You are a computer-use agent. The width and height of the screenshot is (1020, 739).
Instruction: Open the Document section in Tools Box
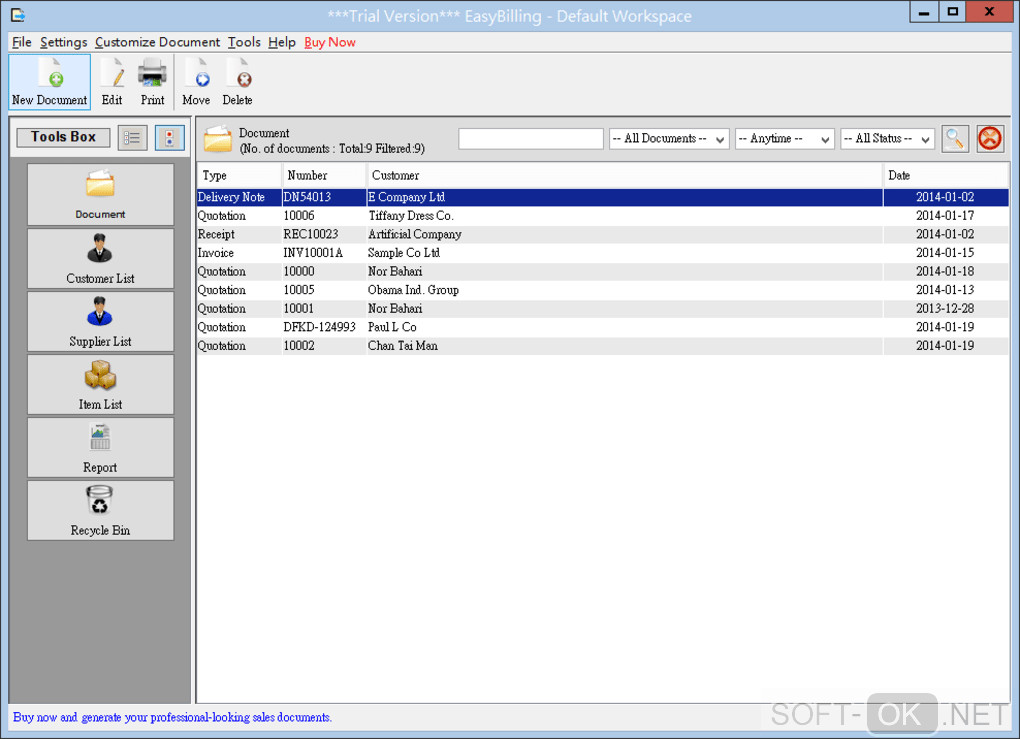click(100, 195)
